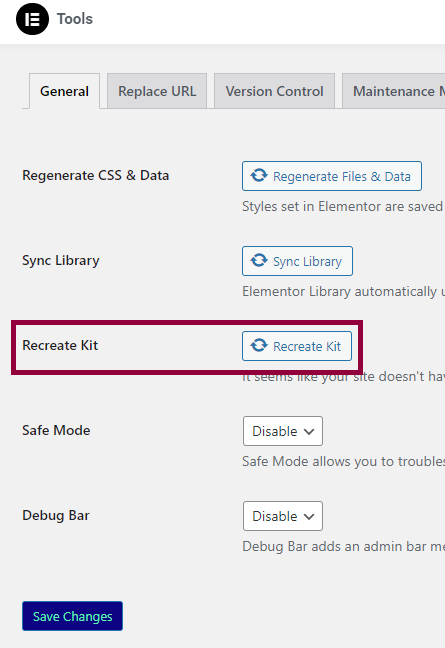Save settings with Save Changes button
Image resolution: width=445 pixels, height=648 pixels.
tap(72, 616)
